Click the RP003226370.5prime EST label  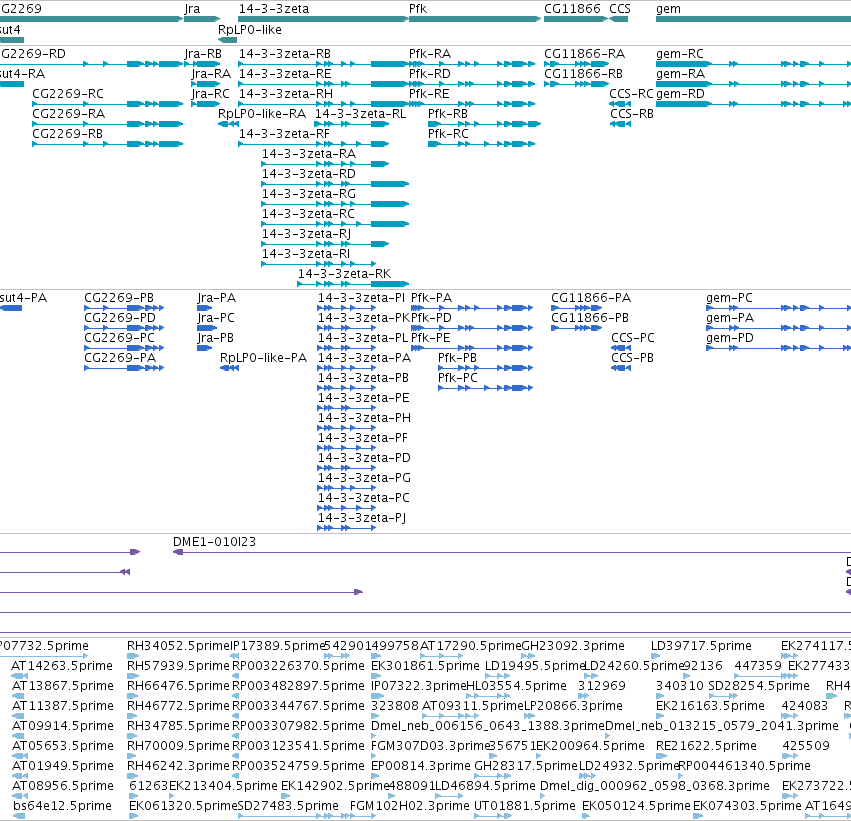tap(298, 666)
